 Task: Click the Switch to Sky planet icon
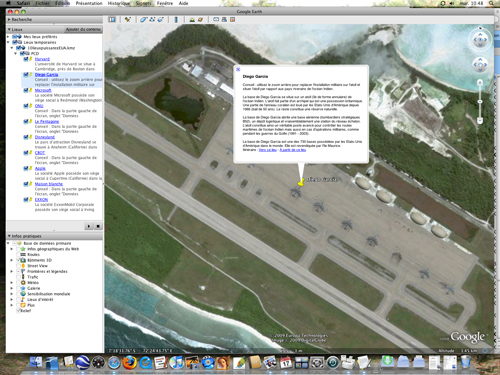coord(200,20)
